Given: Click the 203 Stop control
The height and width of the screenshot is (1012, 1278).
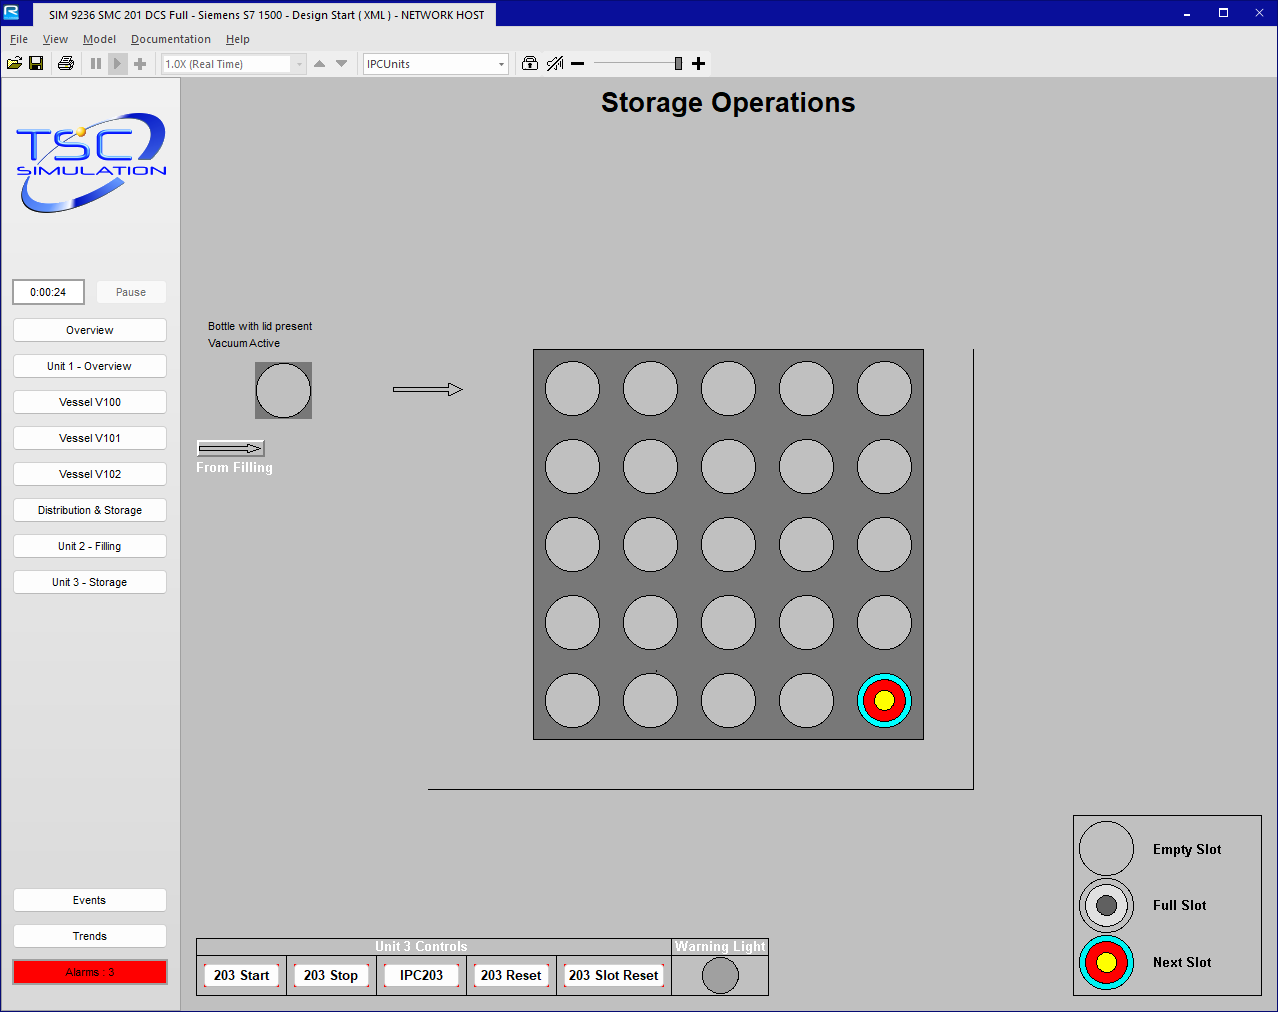Looking at the screenshot, I should coord(331,975).
